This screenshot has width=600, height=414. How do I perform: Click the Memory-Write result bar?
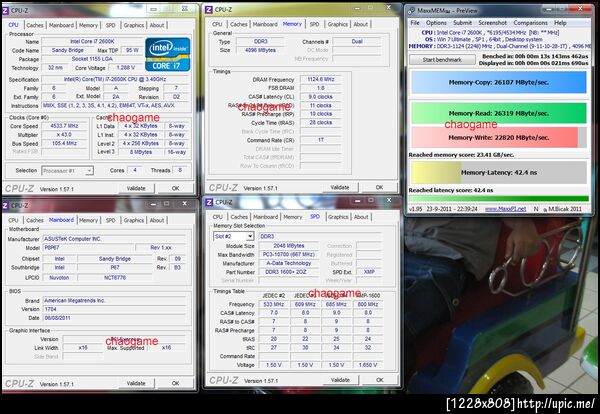tap(499, 137)
